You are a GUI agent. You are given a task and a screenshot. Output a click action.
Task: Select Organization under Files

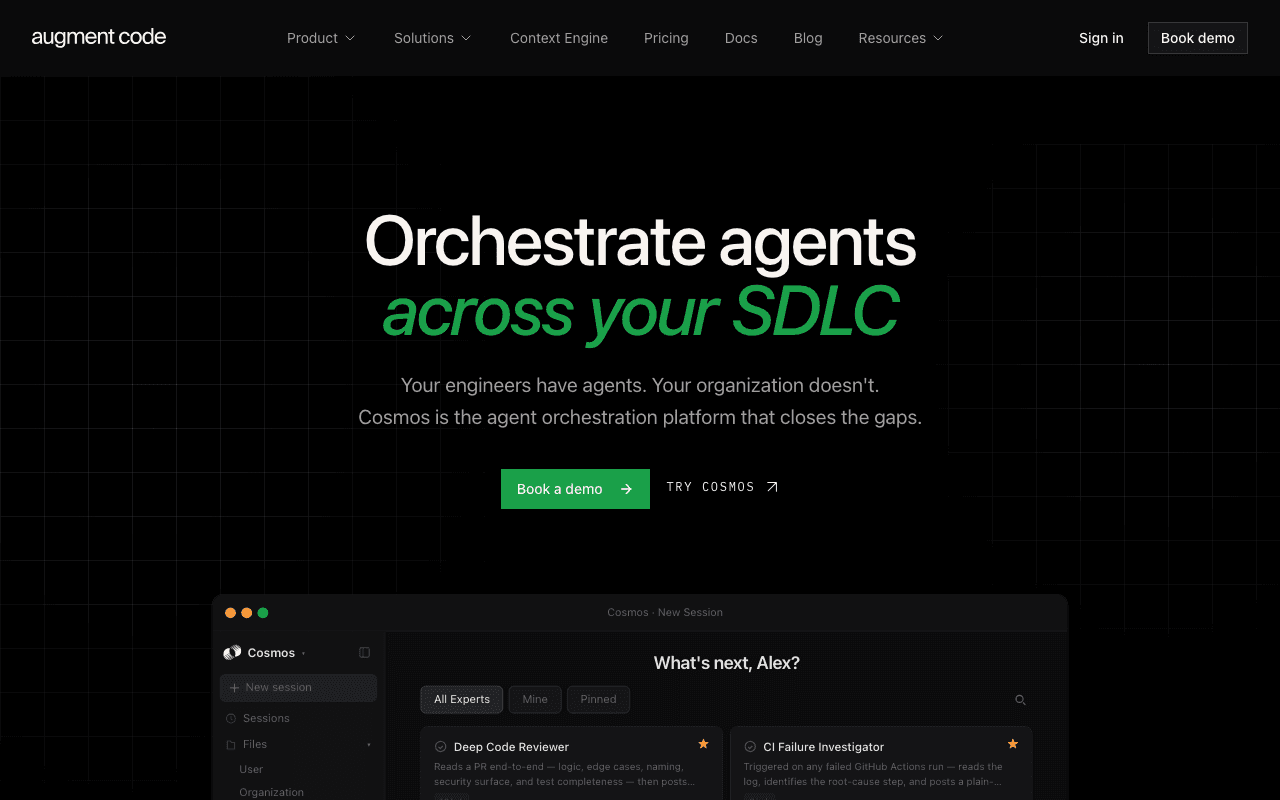(271, 792)
